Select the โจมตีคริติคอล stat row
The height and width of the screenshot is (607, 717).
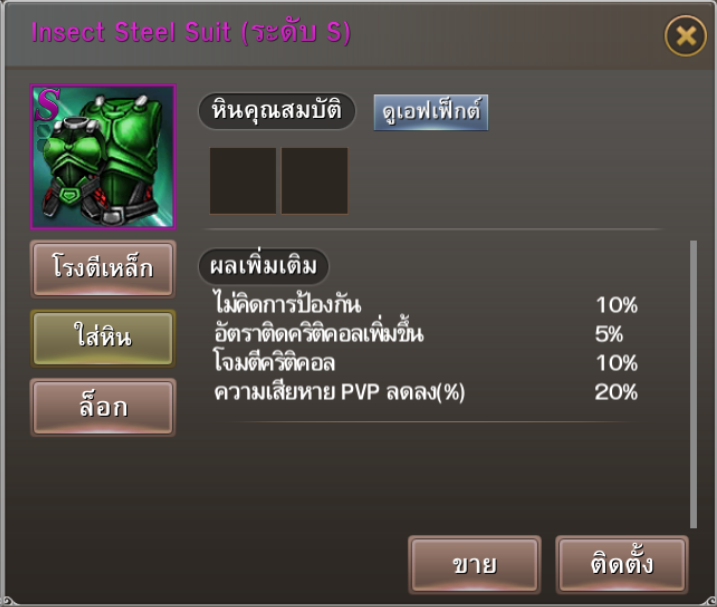point(425,363)
